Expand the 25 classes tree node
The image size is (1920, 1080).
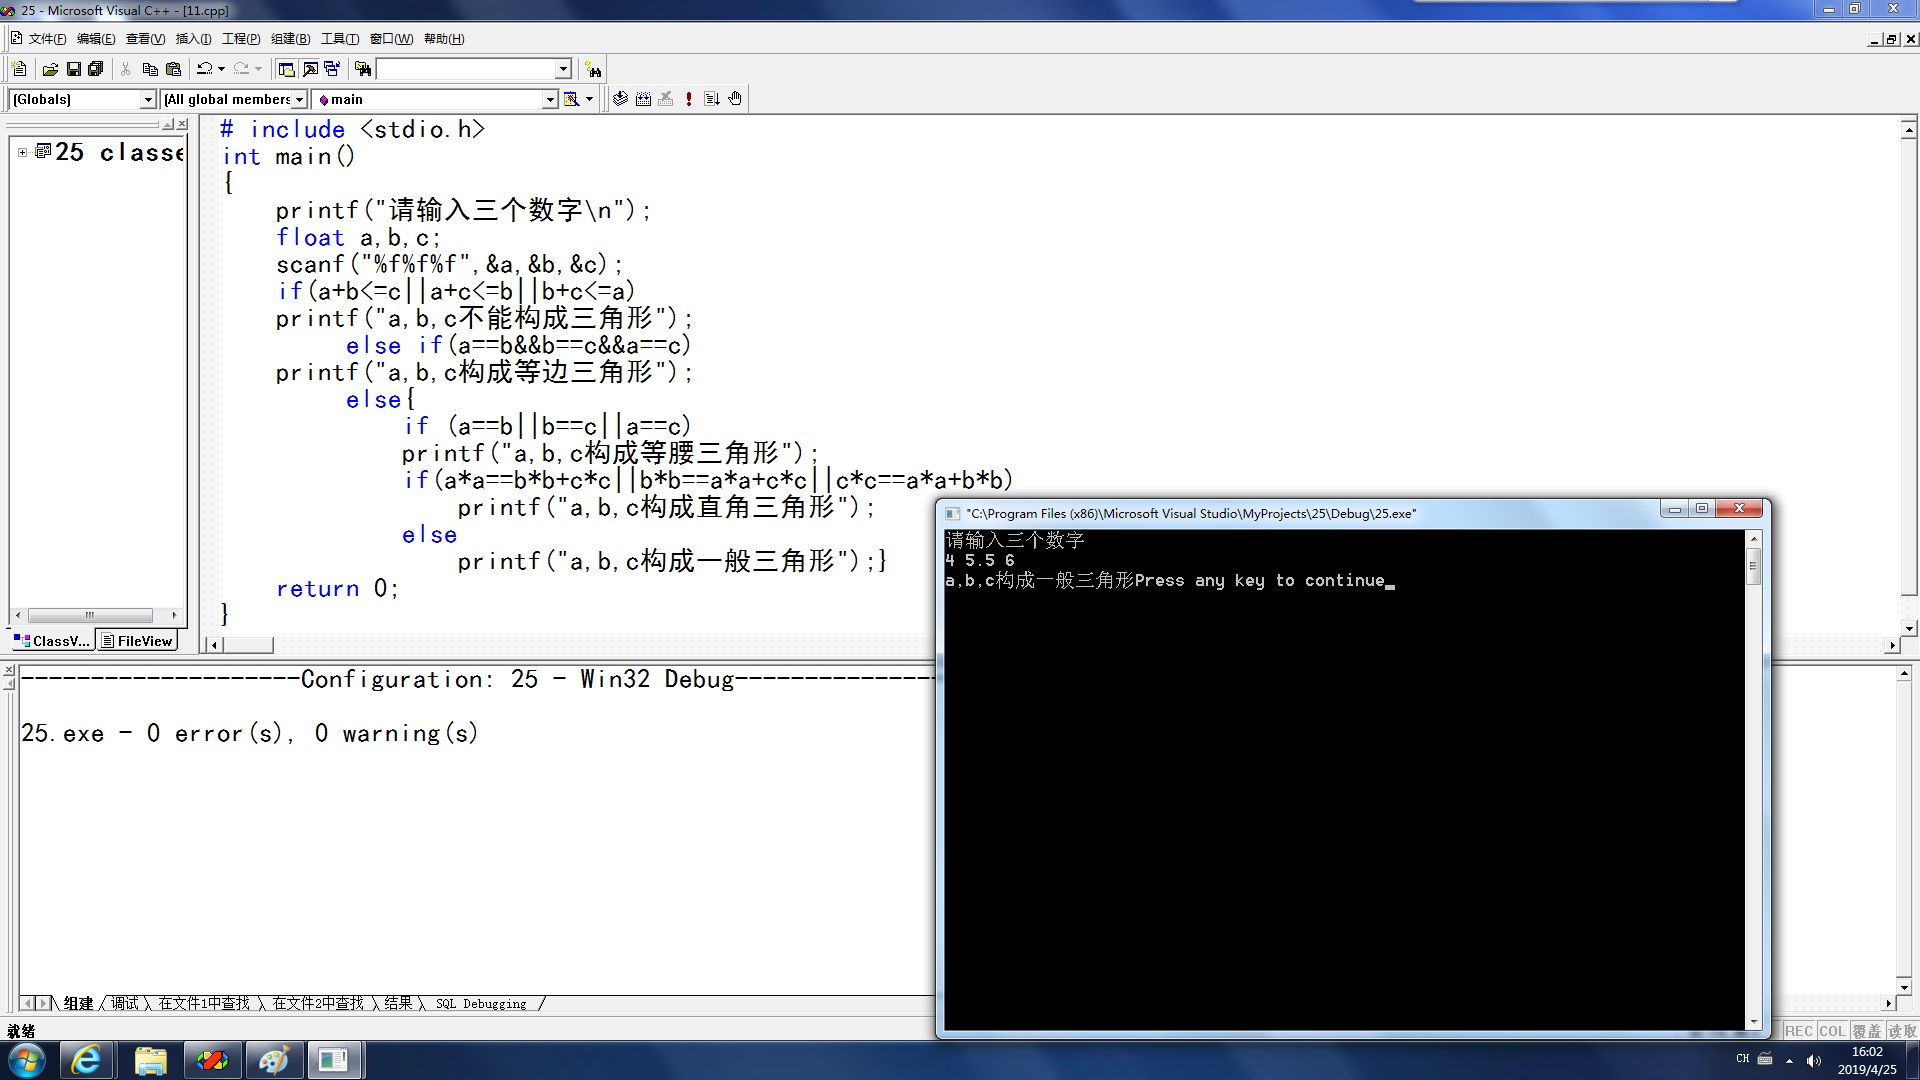point(22,152)
